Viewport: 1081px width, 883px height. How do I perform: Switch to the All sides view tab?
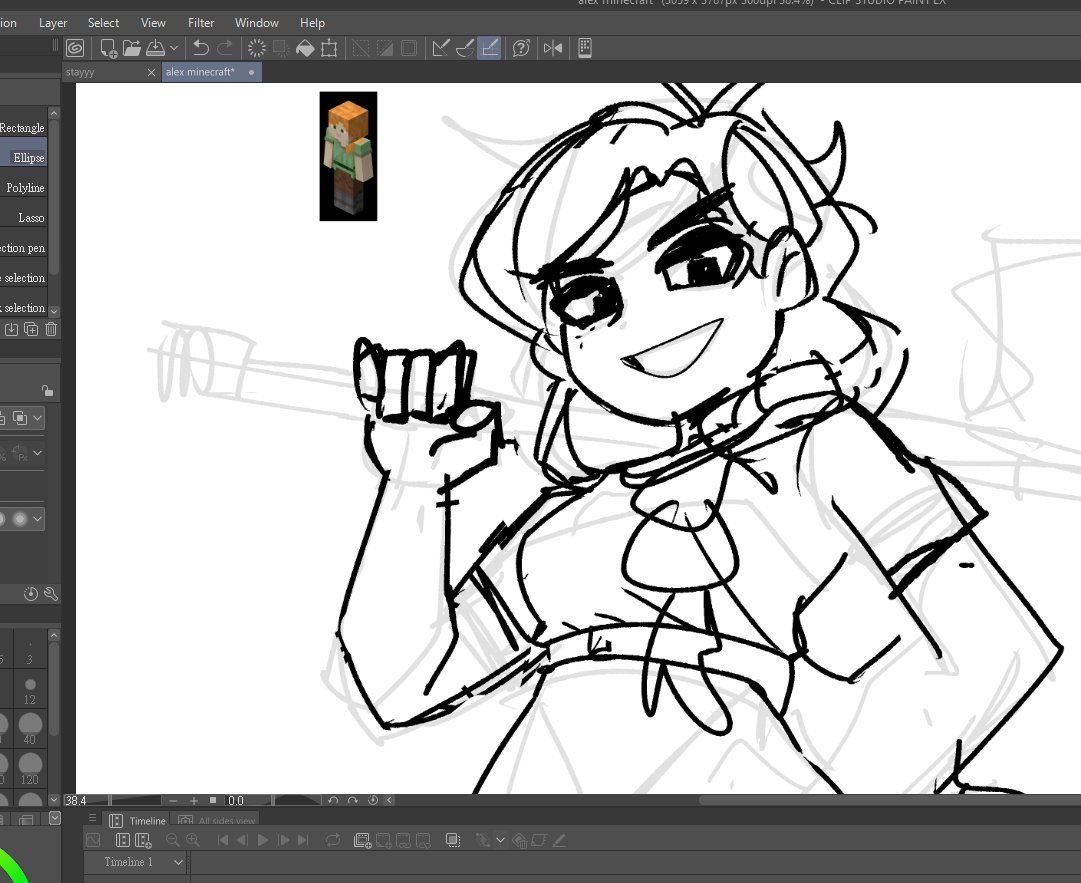click(x=217, y=820)
